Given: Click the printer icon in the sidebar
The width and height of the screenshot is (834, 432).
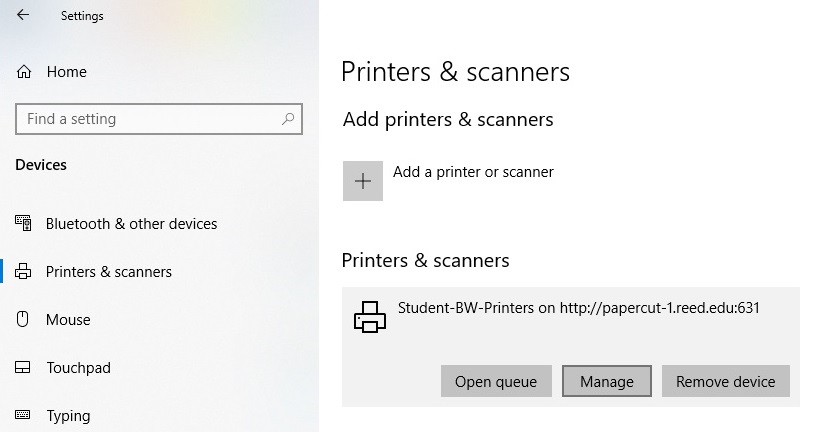Looking at the screenshot, I should (x=24, y=272).
